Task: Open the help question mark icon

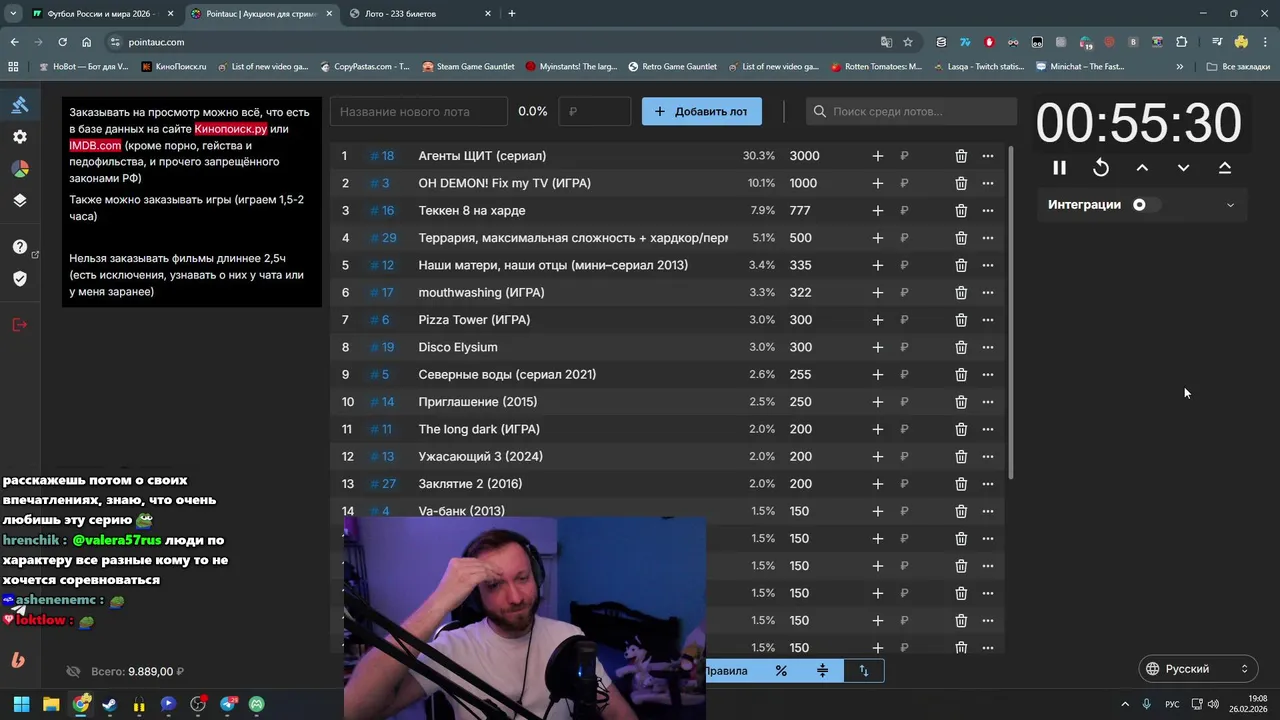Action: (x=20, y=247)
